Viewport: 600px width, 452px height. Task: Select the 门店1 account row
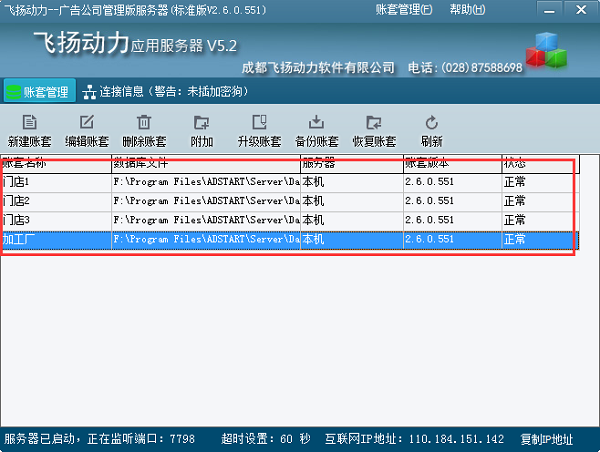150,182
